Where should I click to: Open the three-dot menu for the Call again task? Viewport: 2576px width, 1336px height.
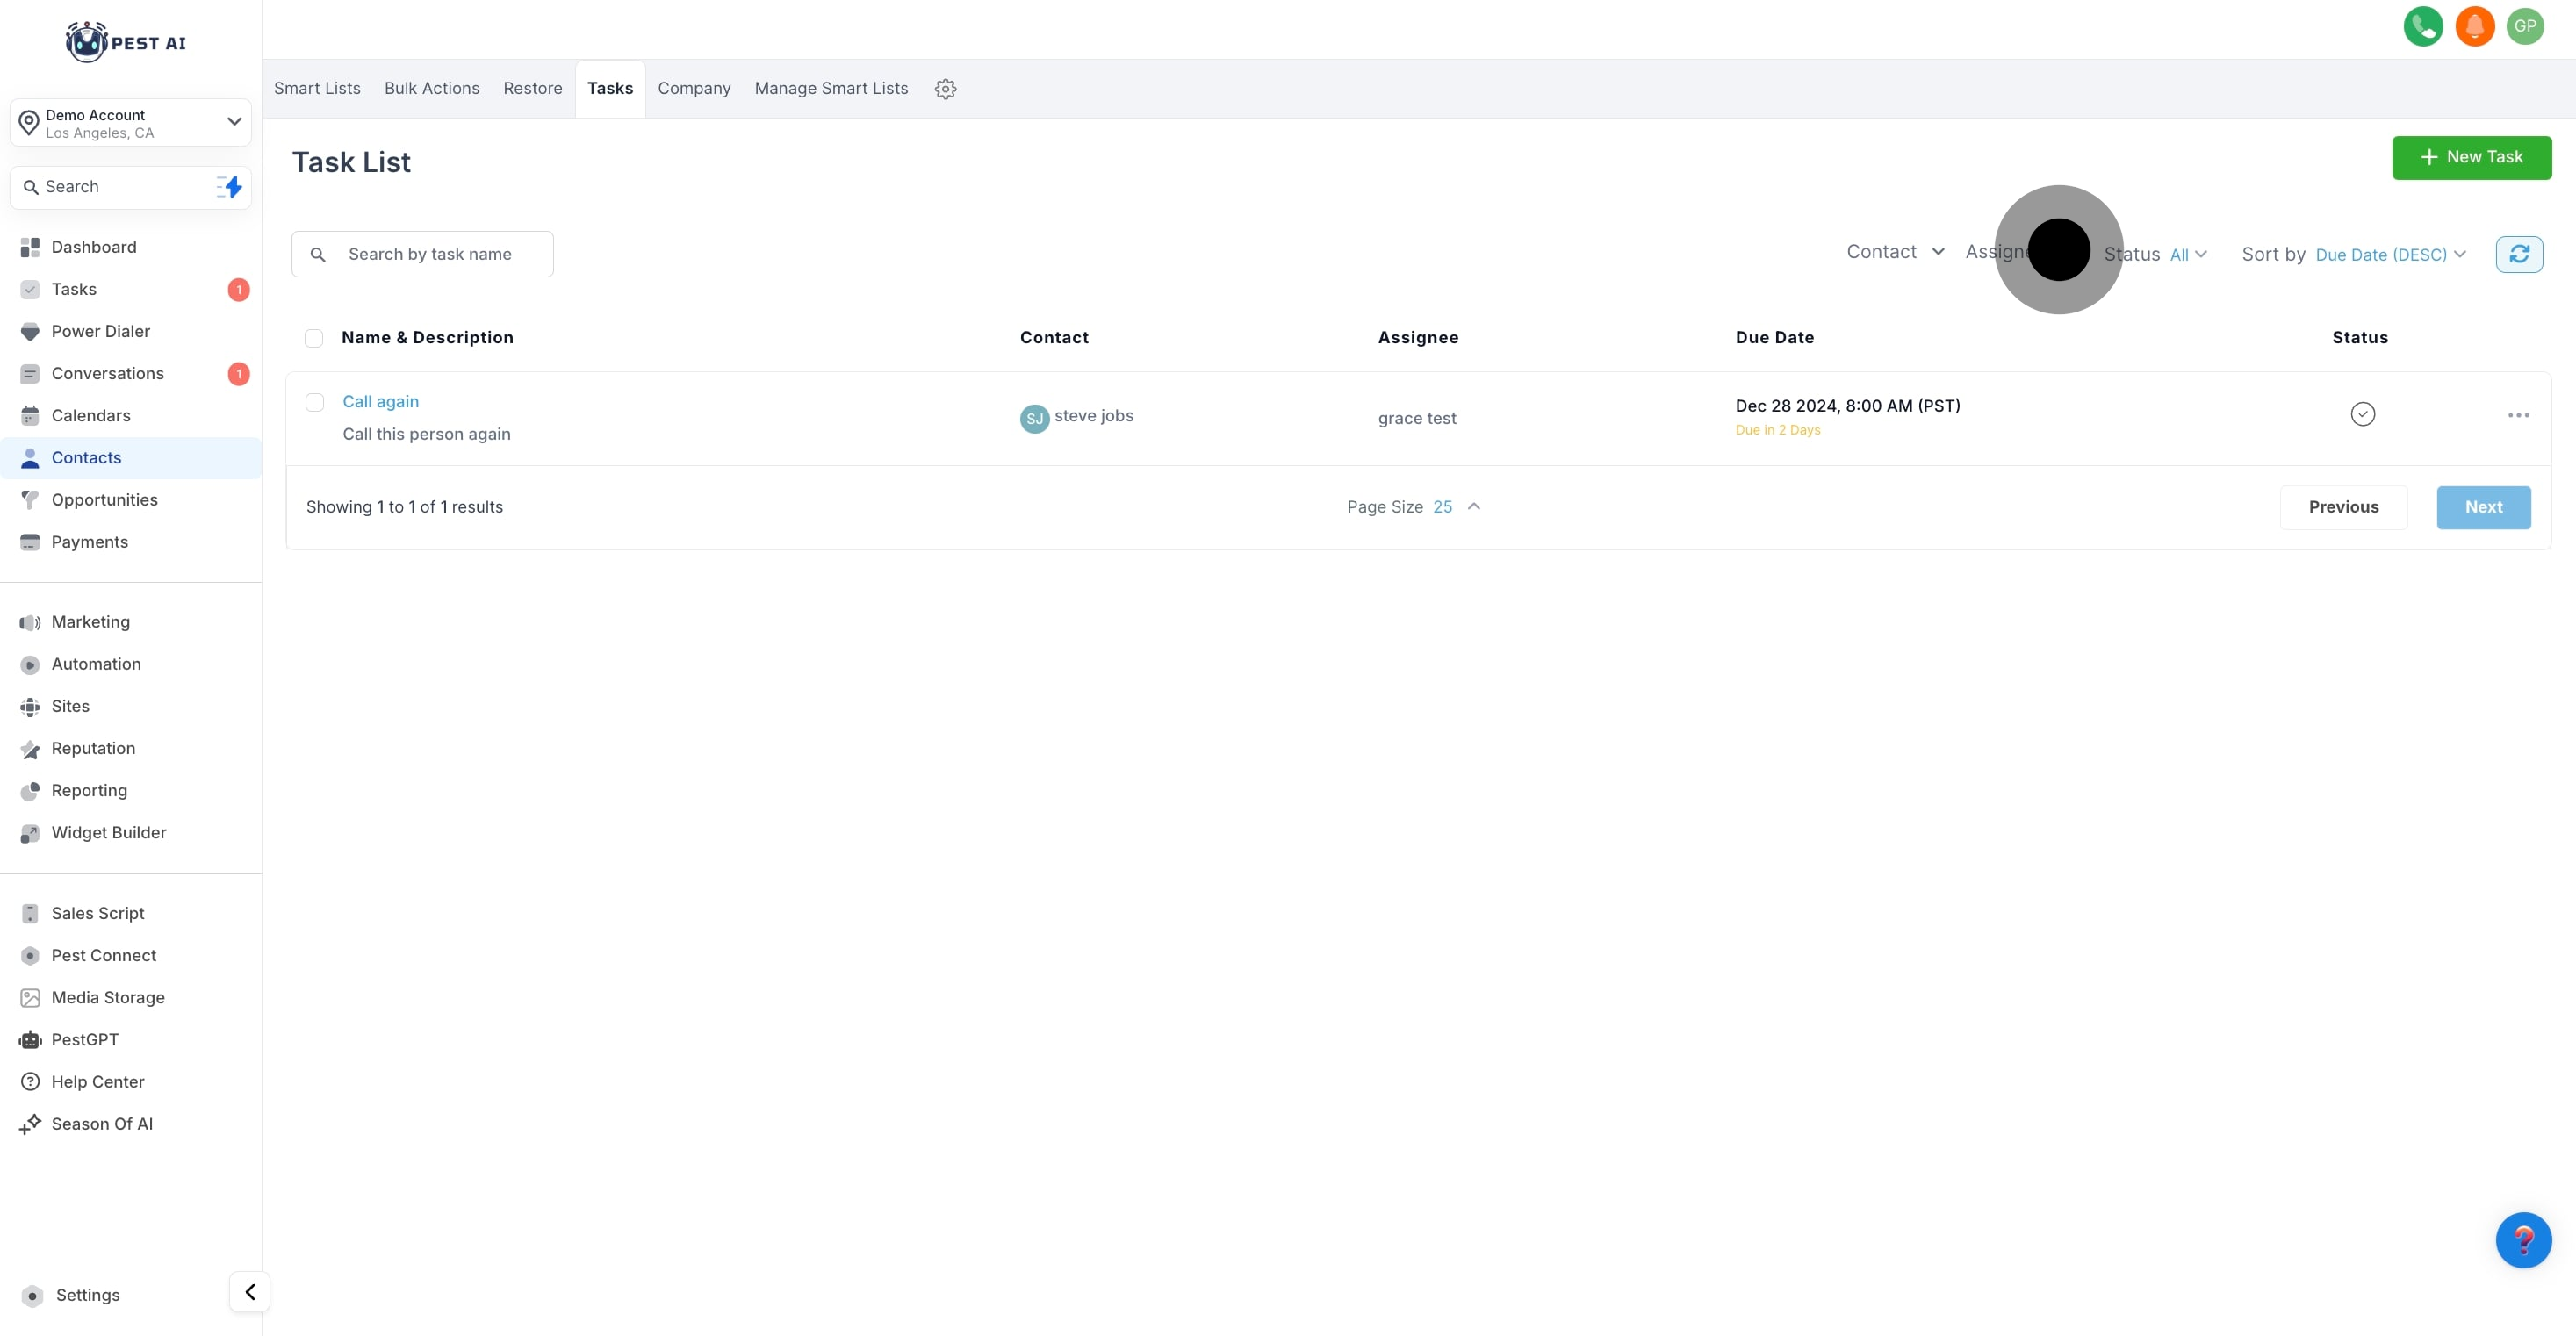(2517, 415)
